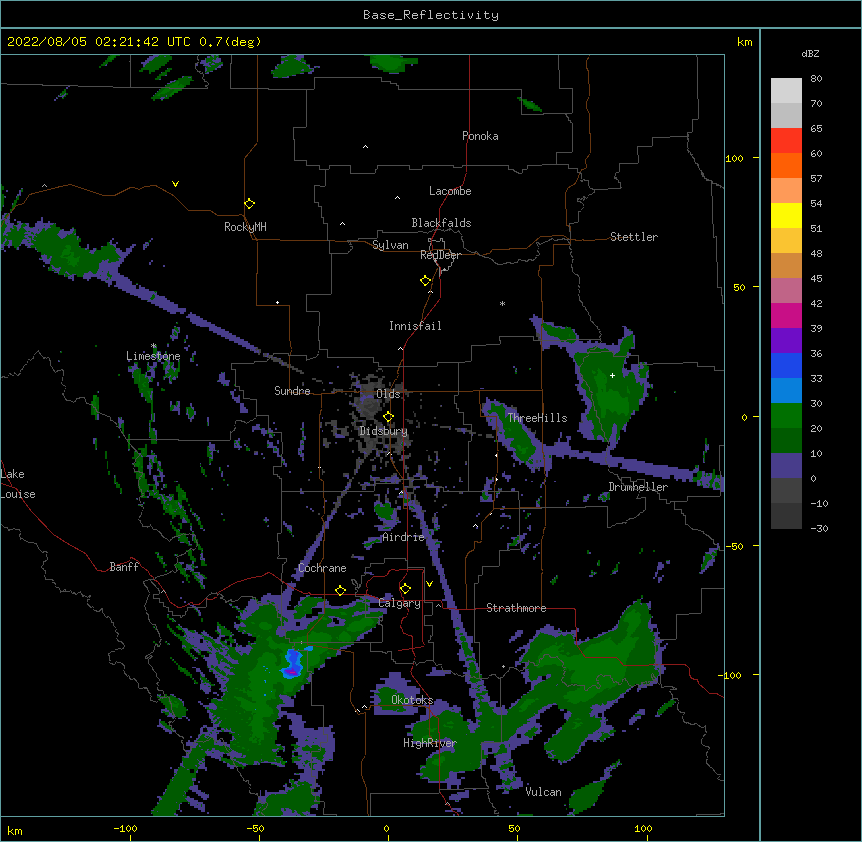Select the slate purple 10-0 dBZ legend swatch
862x842 pixels.
tap(786, 466)
